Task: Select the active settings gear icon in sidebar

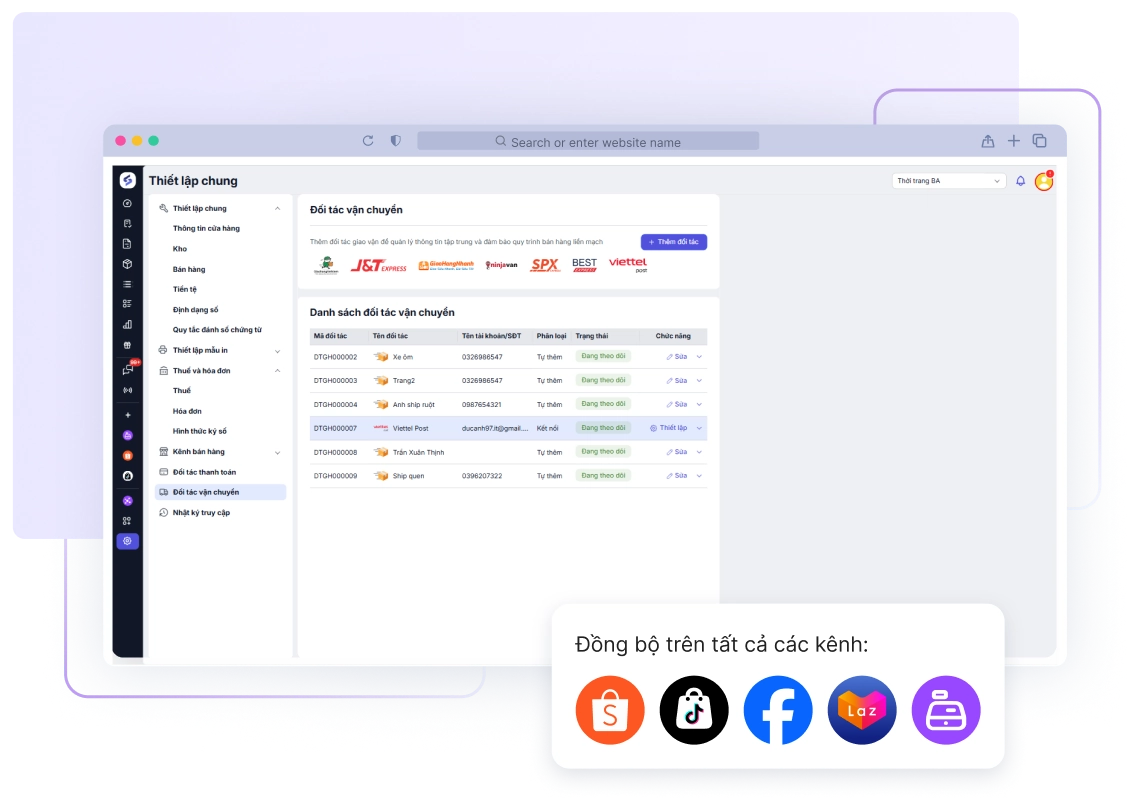Action: 127,541
